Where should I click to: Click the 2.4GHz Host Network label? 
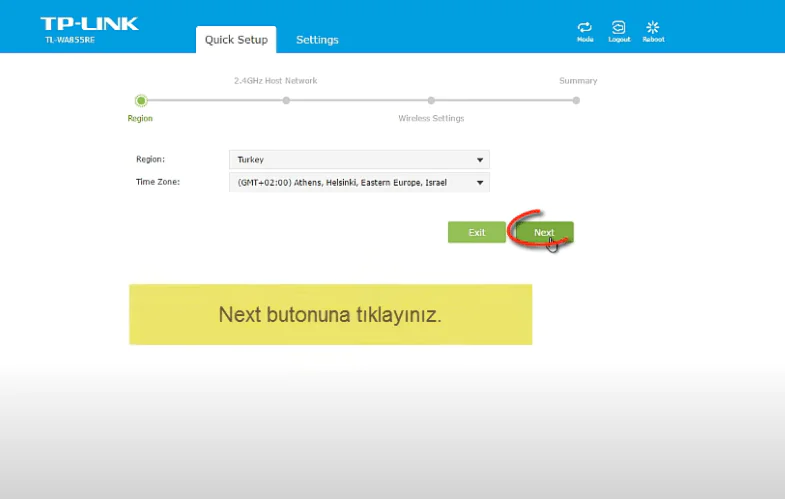pyautogui.click(x=275, y=81)
